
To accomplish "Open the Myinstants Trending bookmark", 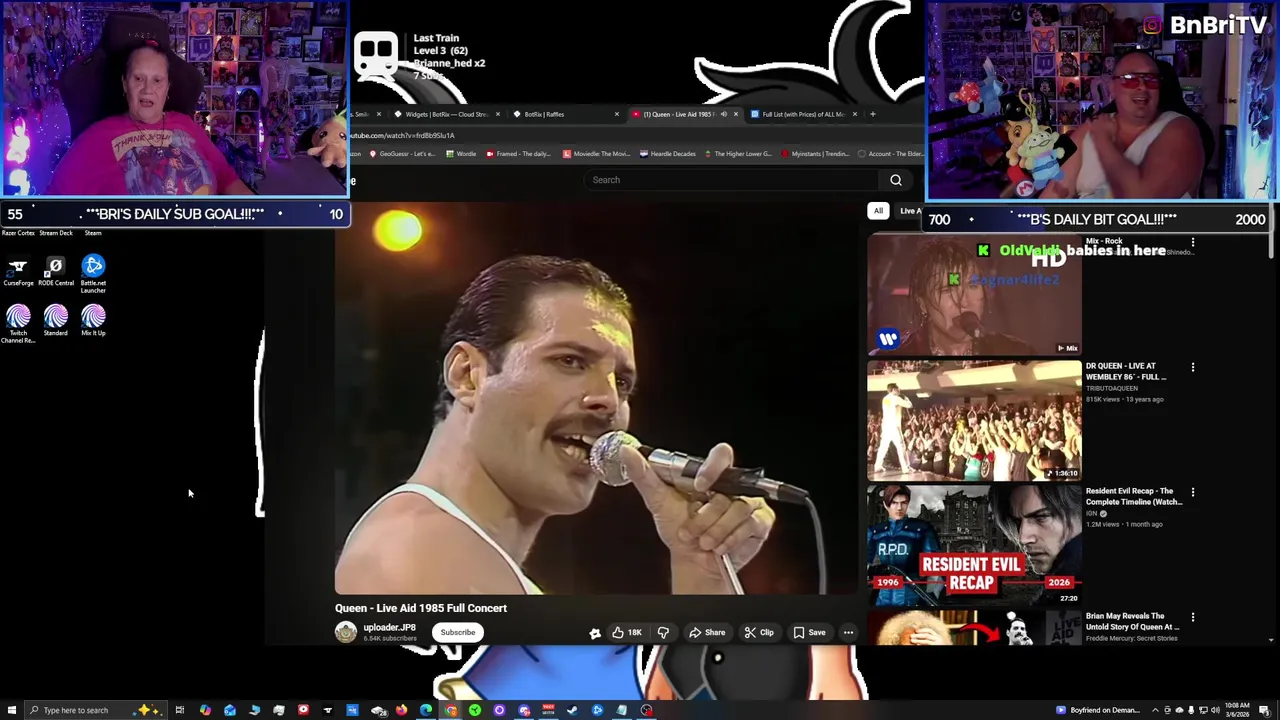I will point(814,154).
